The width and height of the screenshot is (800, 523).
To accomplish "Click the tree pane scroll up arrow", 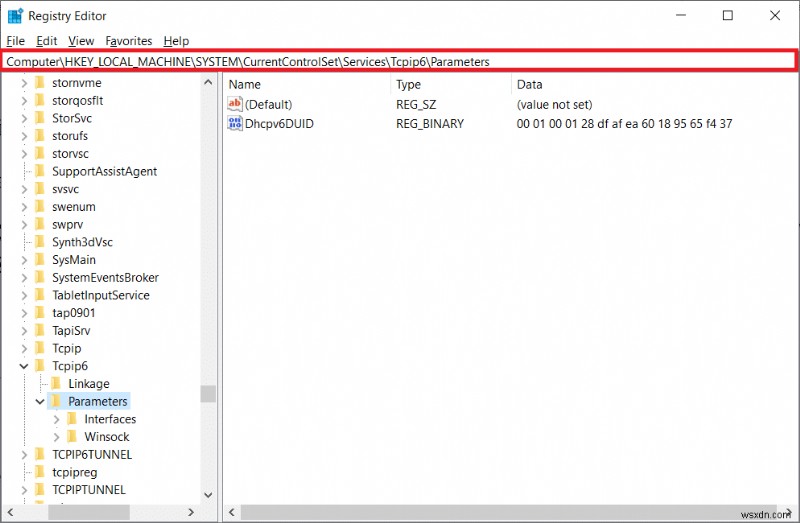I will 208,82.
